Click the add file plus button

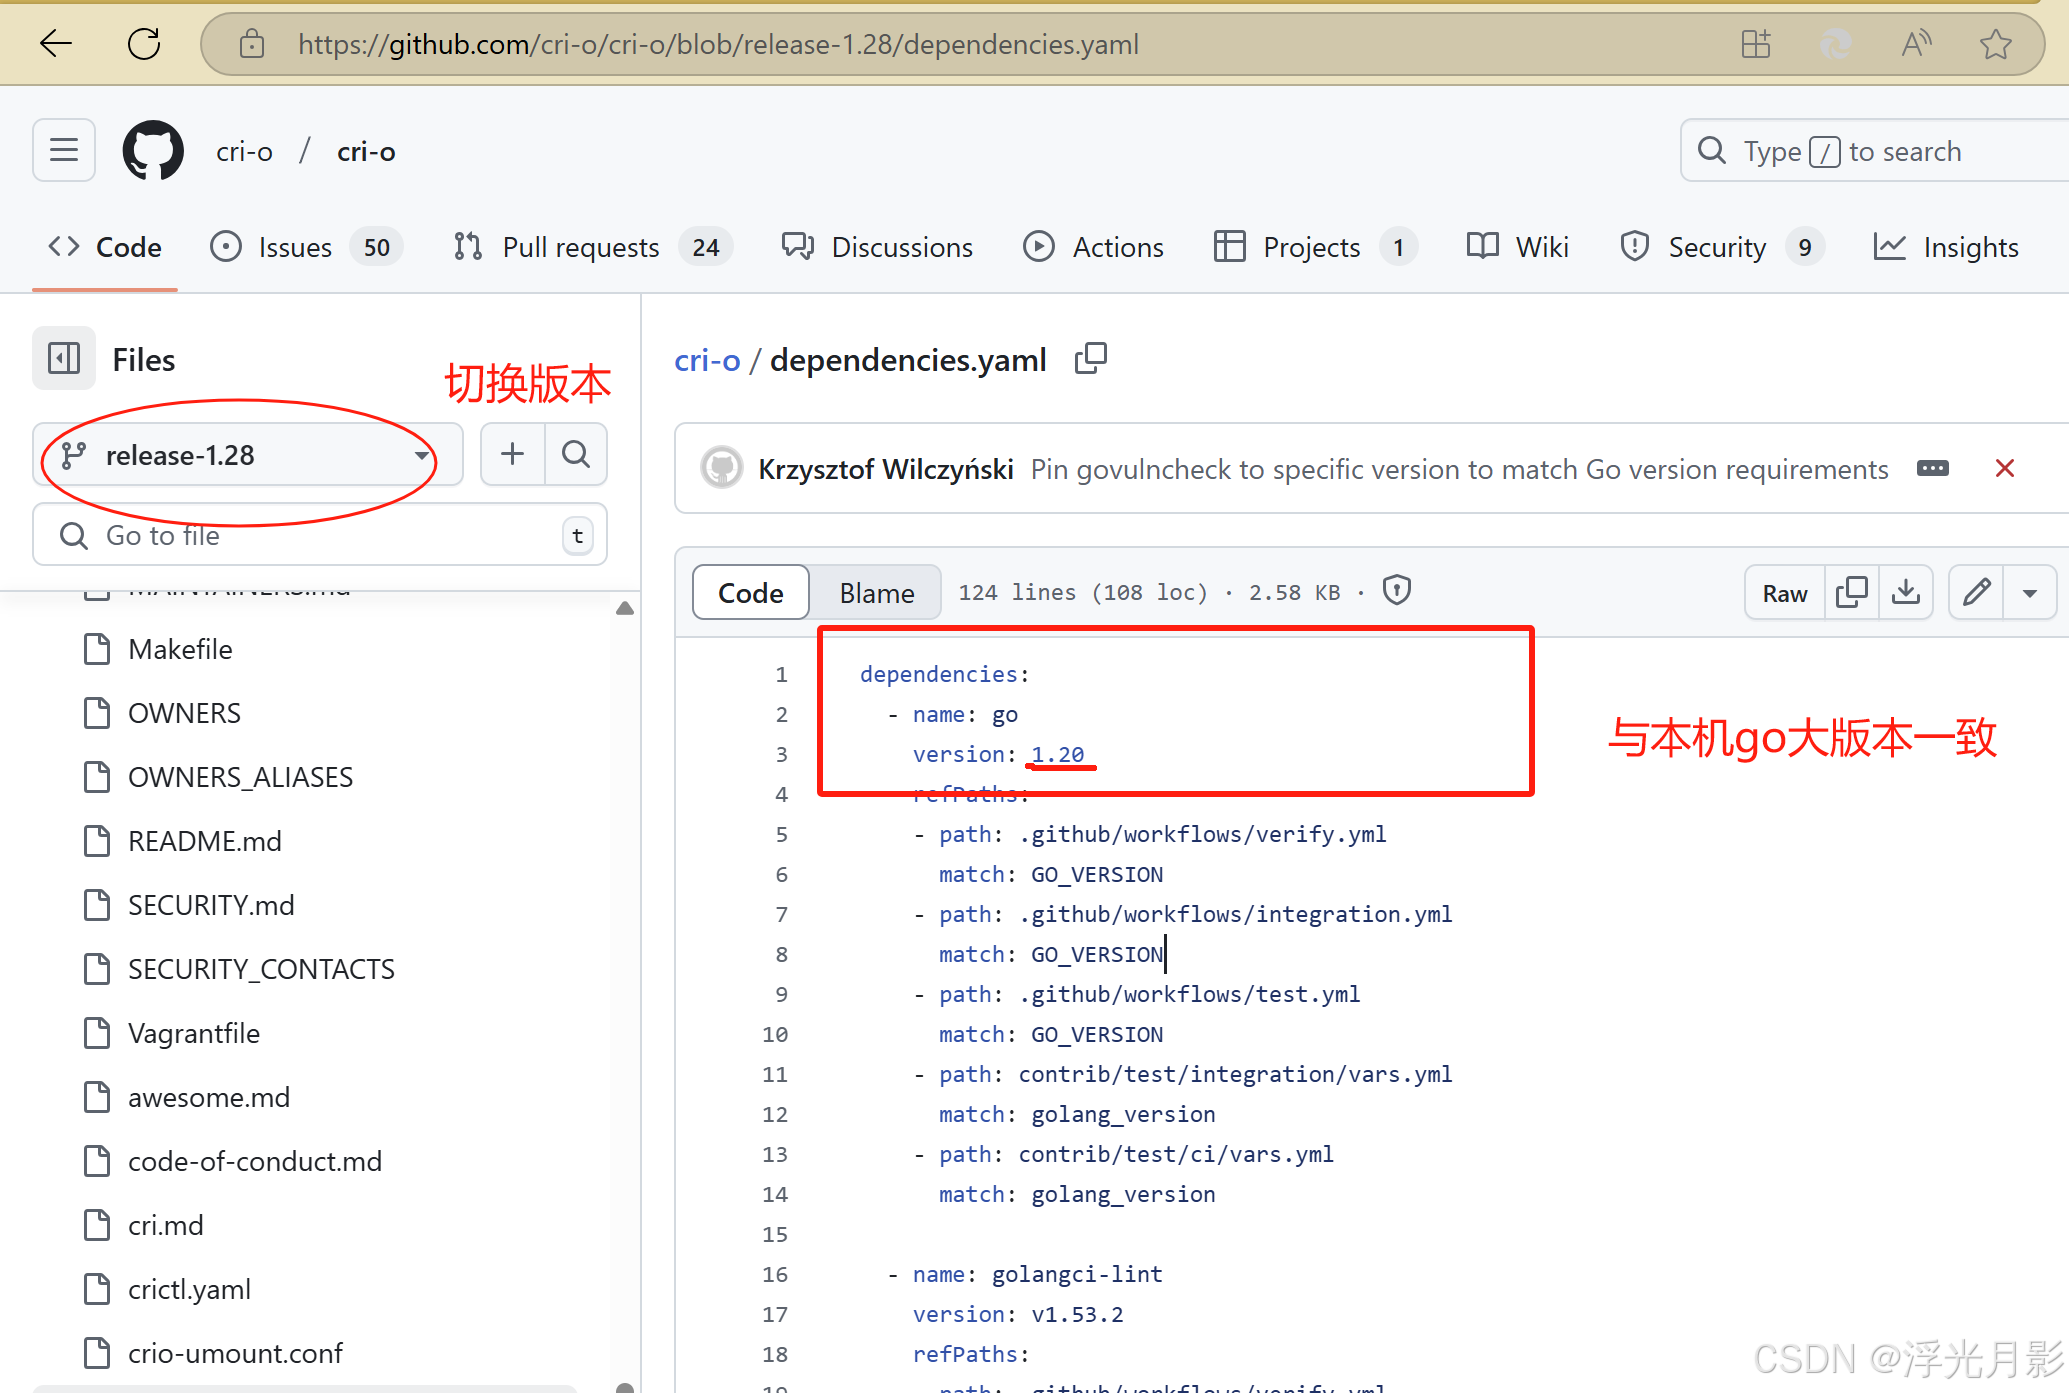click(512, 454)
